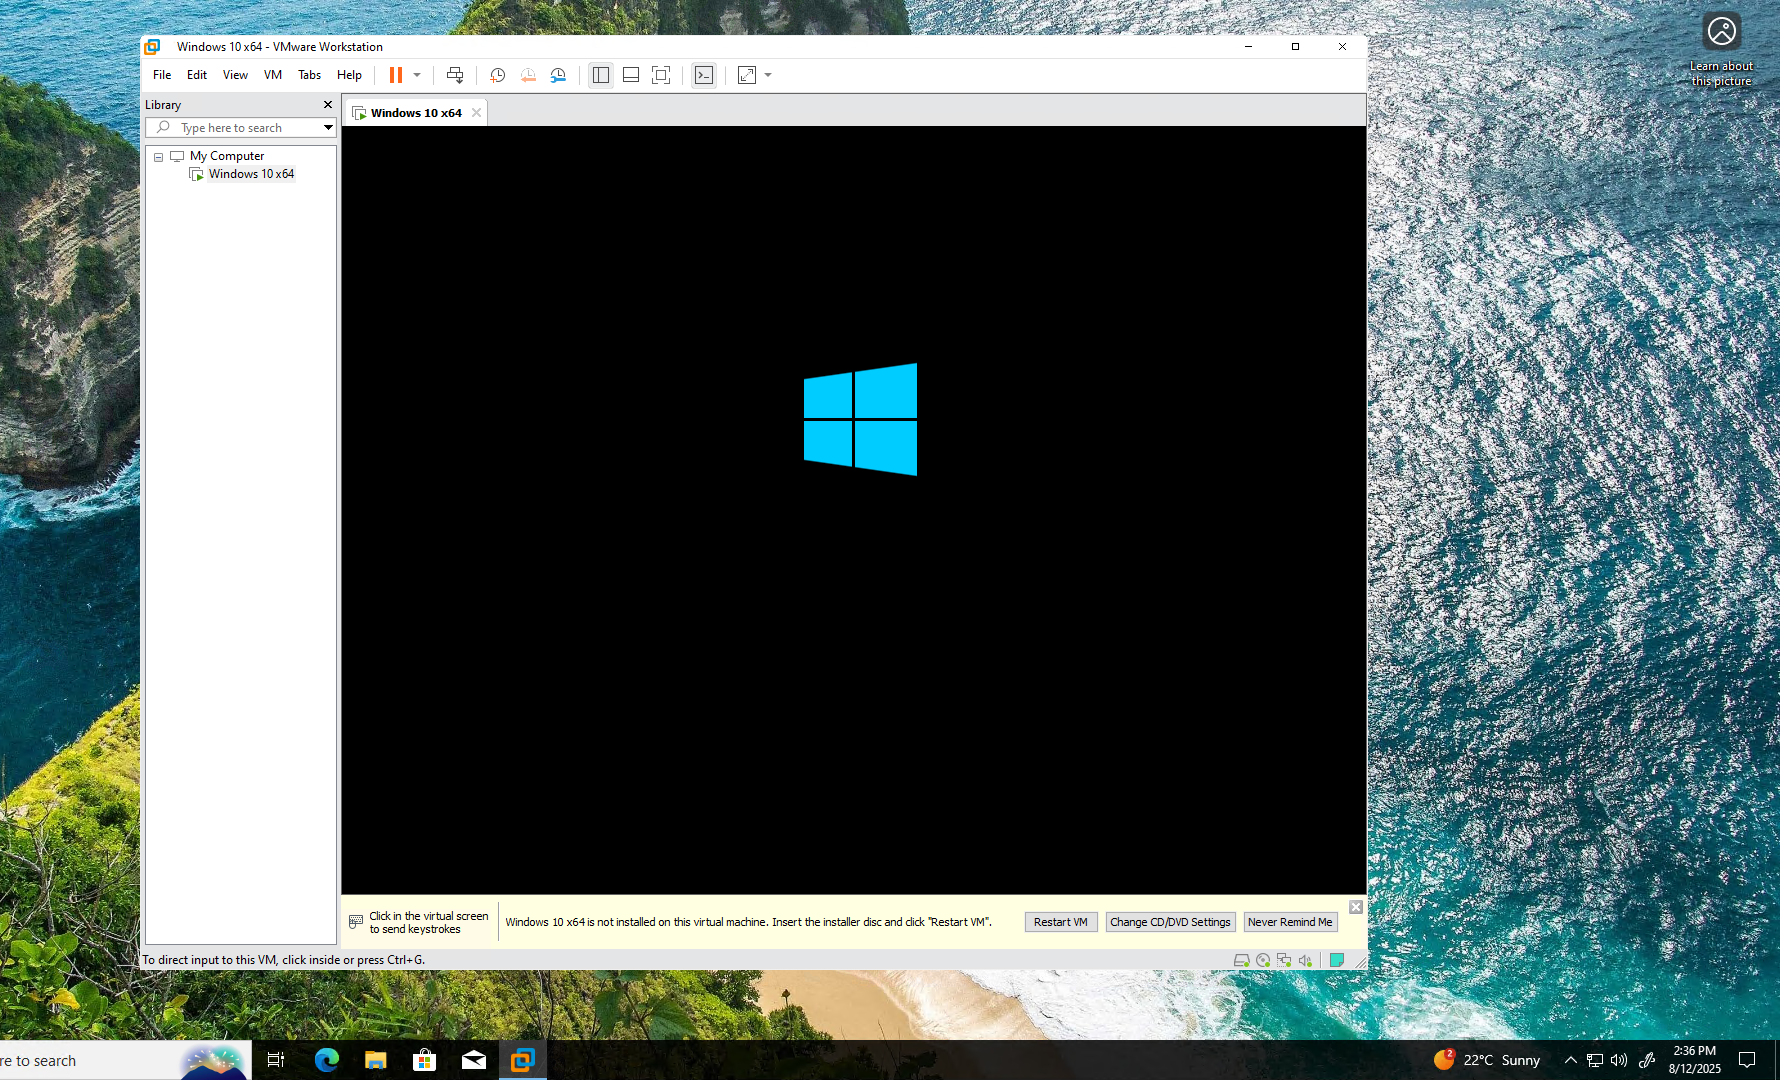Click the stretch guest display icon

pyautogui.click(x=747, y=75)
